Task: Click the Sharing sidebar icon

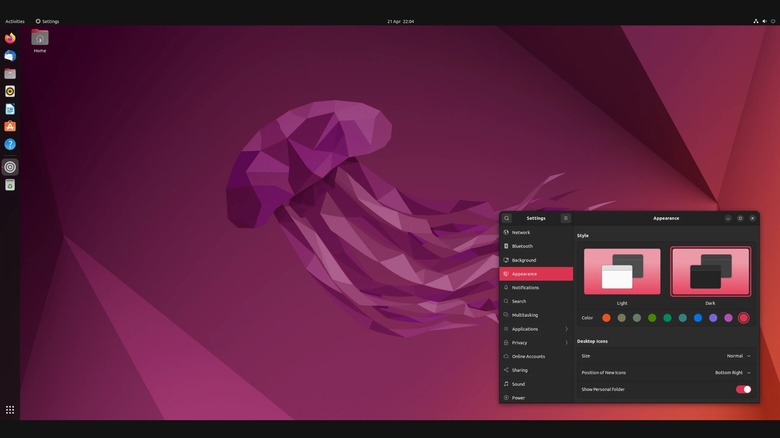Action: (x=506, y=370)
